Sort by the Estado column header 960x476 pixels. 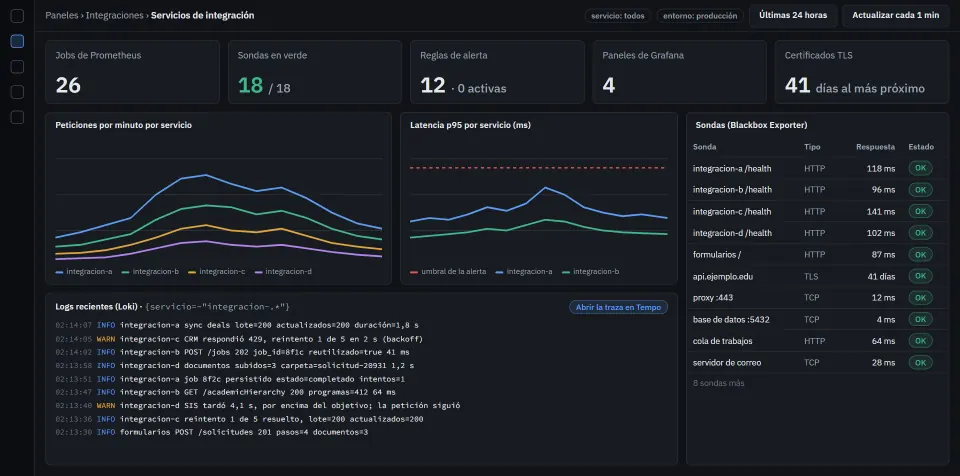921,147
